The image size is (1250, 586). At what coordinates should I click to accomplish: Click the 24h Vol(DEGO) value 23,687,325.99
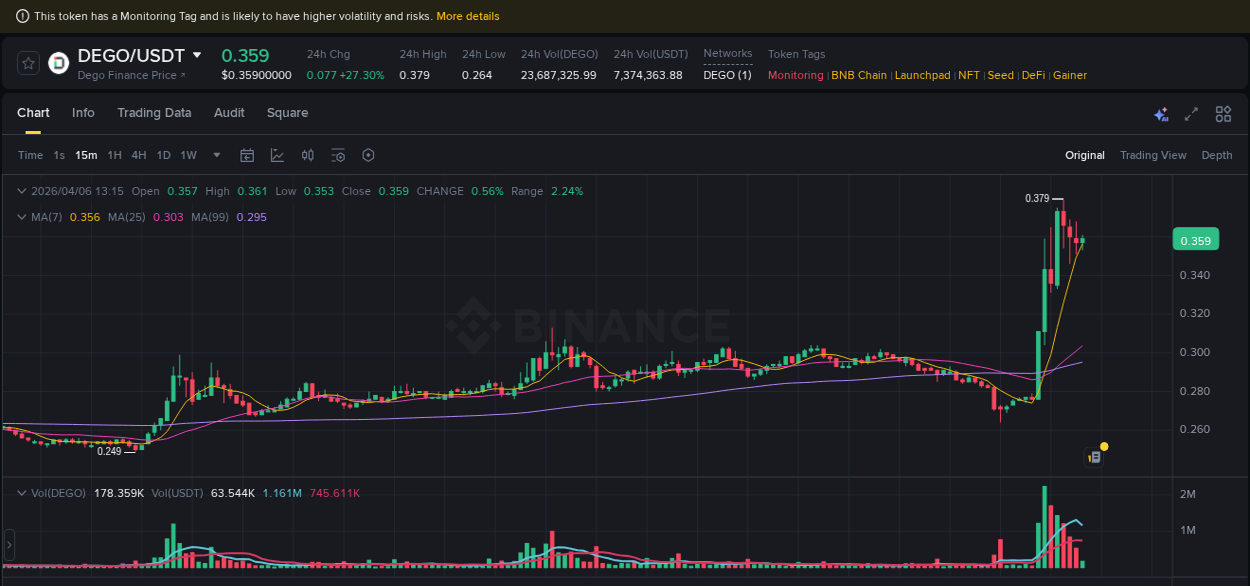tap(559, 75)
